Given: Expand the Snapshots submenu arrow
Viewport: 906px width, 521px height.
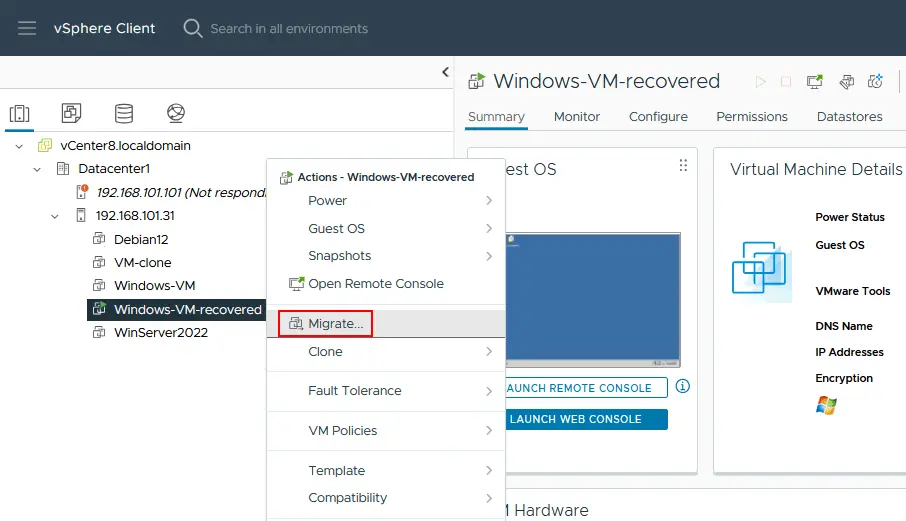Looking at the screenshot, I should (489, 256).
